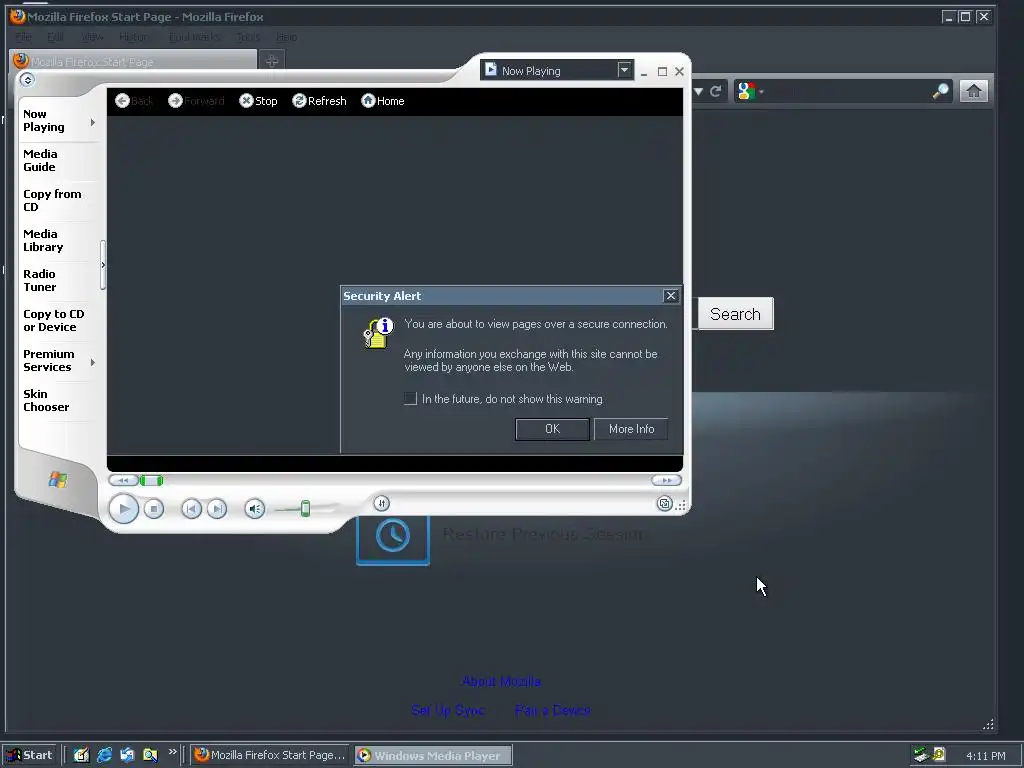Open the Now Playing sidebar tab
This screenshot has height=768, width=1024.
click(x=44, y=120)
